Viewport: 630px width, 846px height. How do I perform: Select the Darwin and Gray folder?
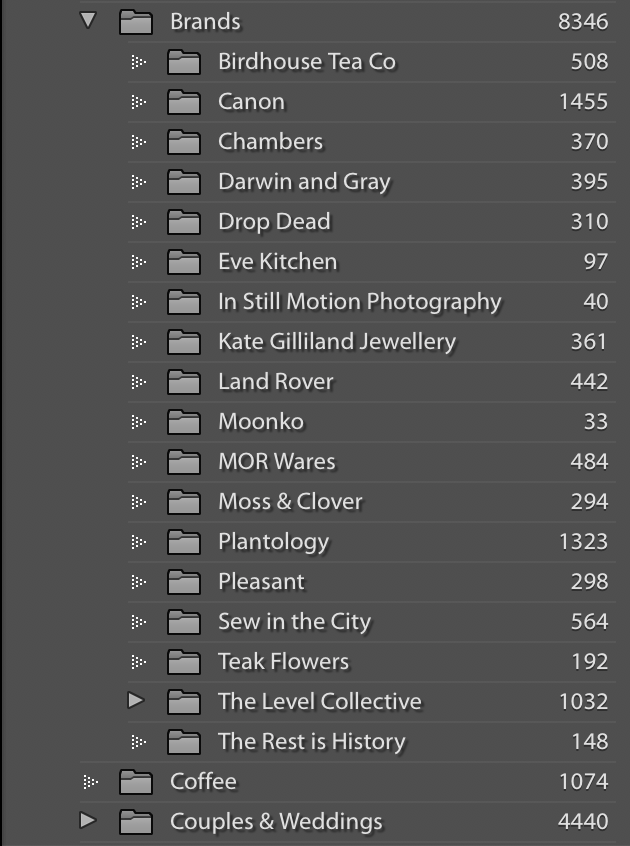point(305,182)
